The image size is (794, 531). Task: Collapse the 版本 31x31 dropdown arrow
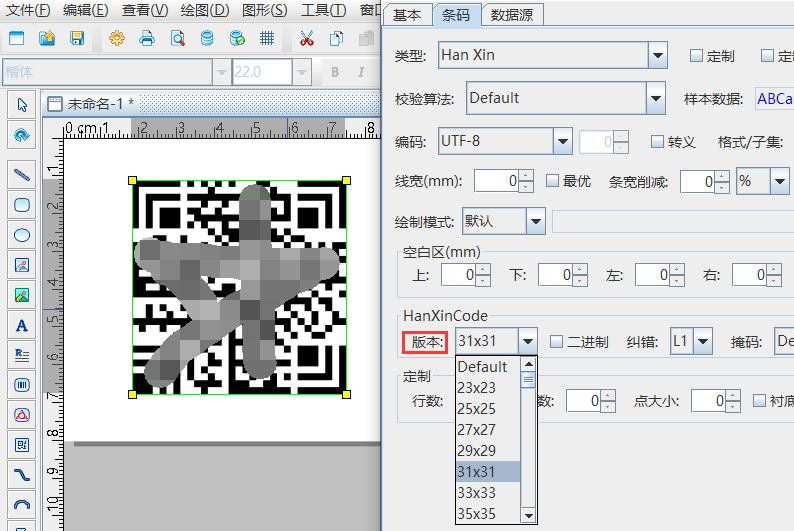coord(528,342)
